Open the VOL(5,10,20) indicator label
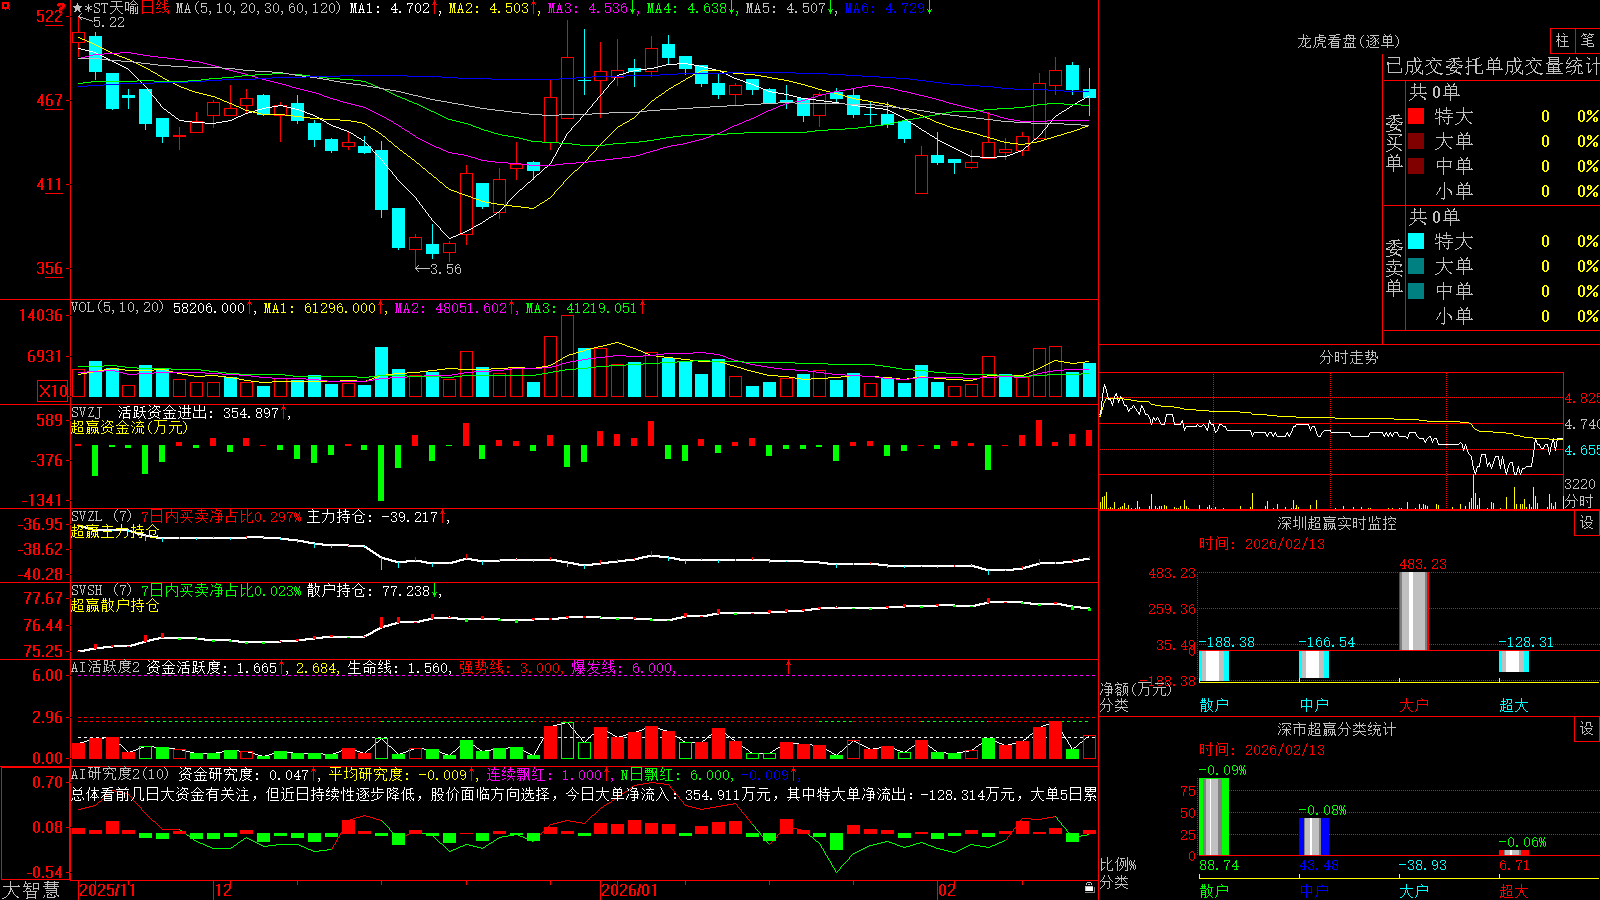Viewport: 1600px width, 900px height. (118, 308)
